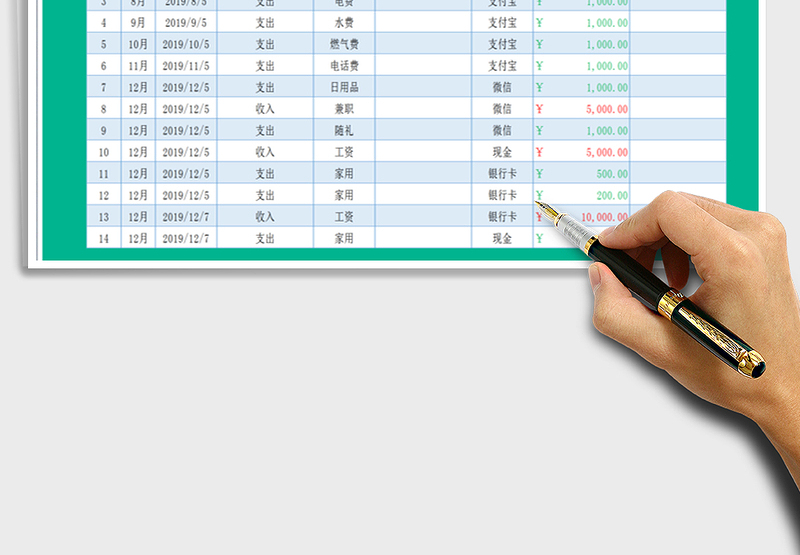Select the date cell 2019/9/5

(x=185, y=22)
